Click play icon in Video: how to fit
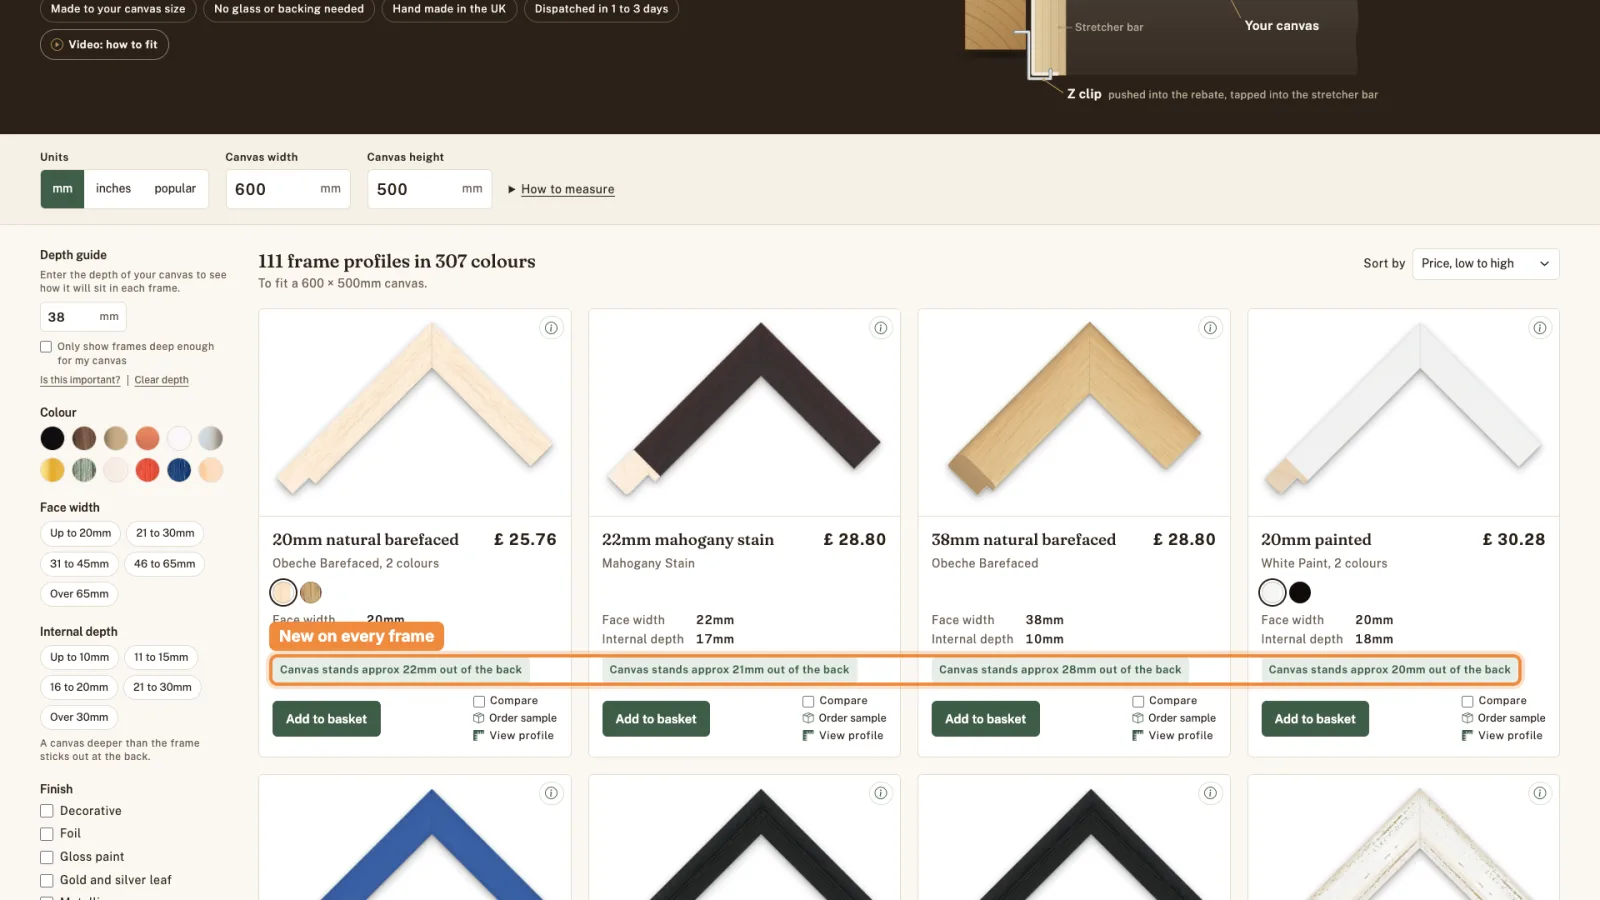 (x=57, y=45)
